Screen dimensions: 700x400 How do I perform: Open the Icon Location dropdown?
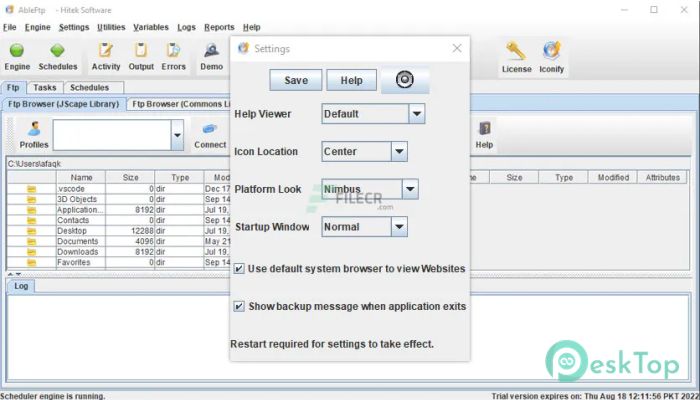399,151
